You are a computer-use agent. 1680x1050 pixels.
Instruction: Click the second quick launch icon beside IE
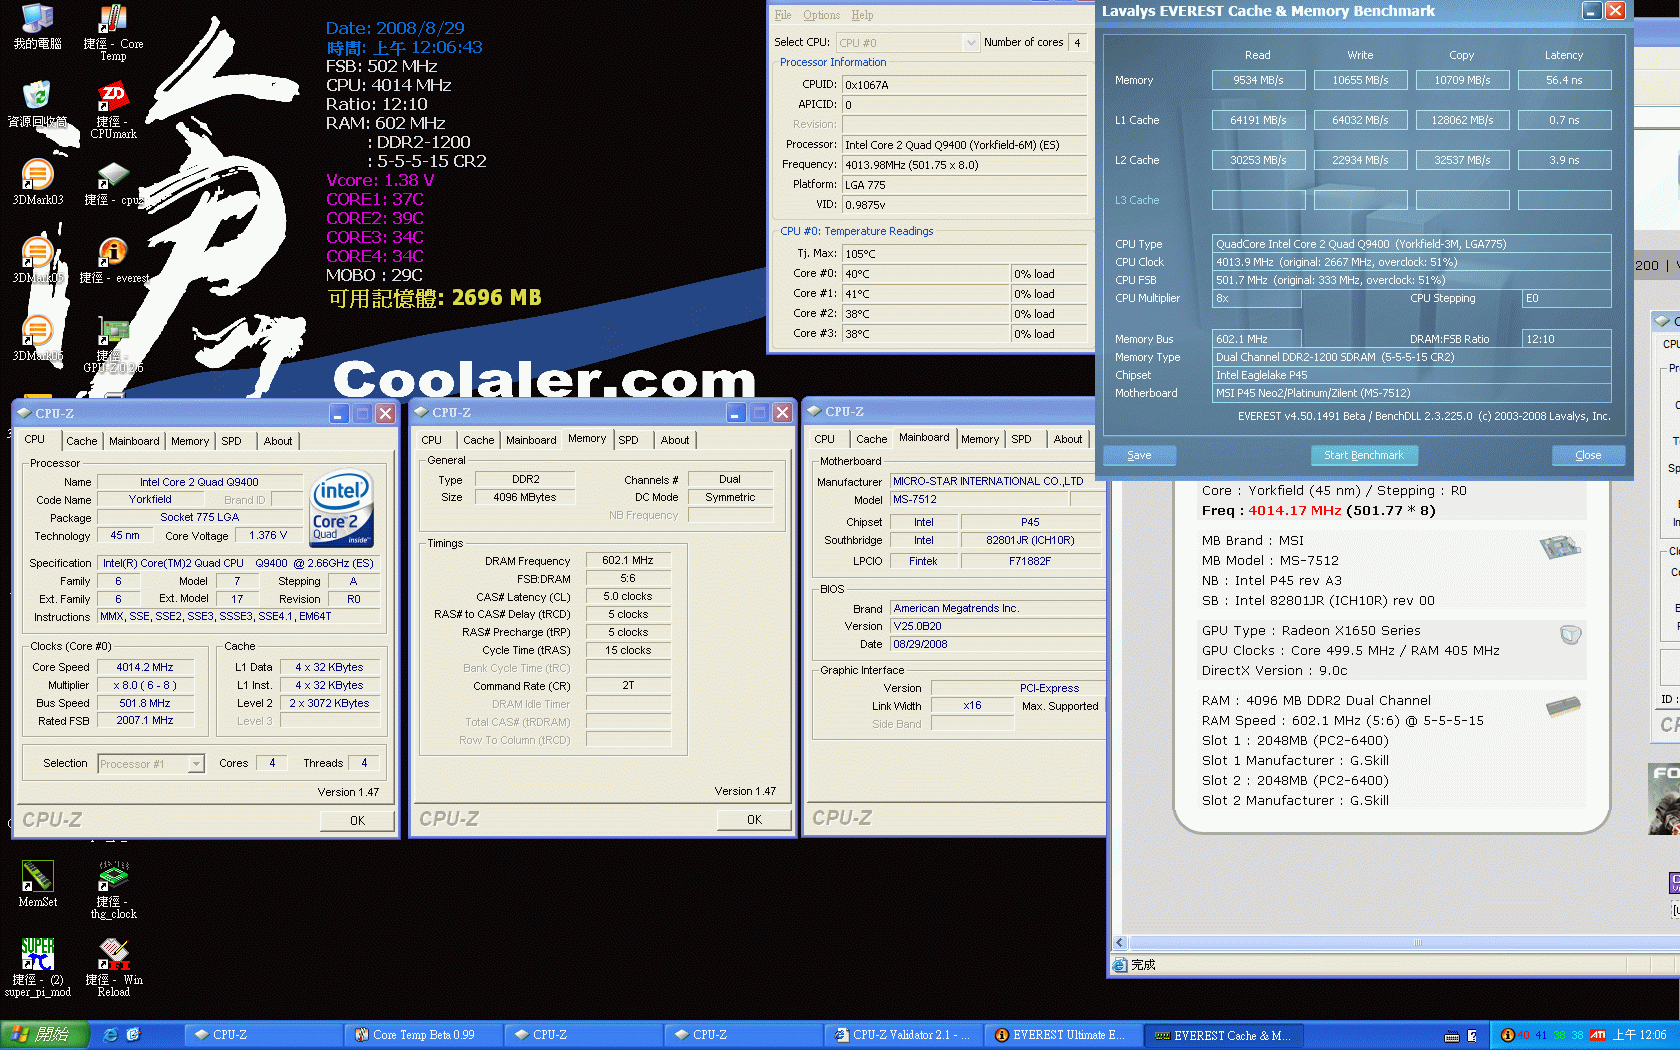133,1035
